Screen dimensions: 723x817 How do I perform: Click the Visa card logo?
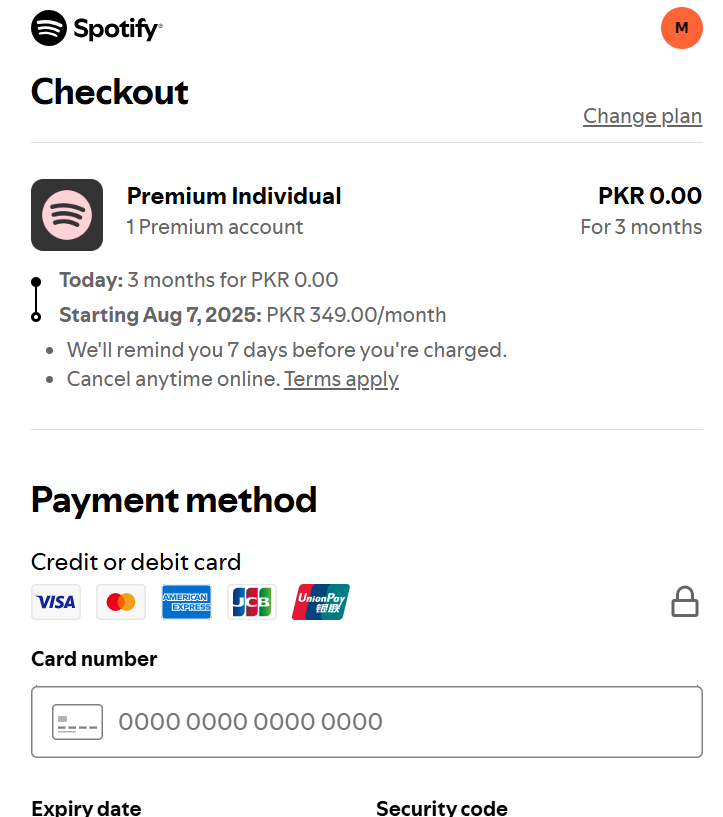click(56, 602)
